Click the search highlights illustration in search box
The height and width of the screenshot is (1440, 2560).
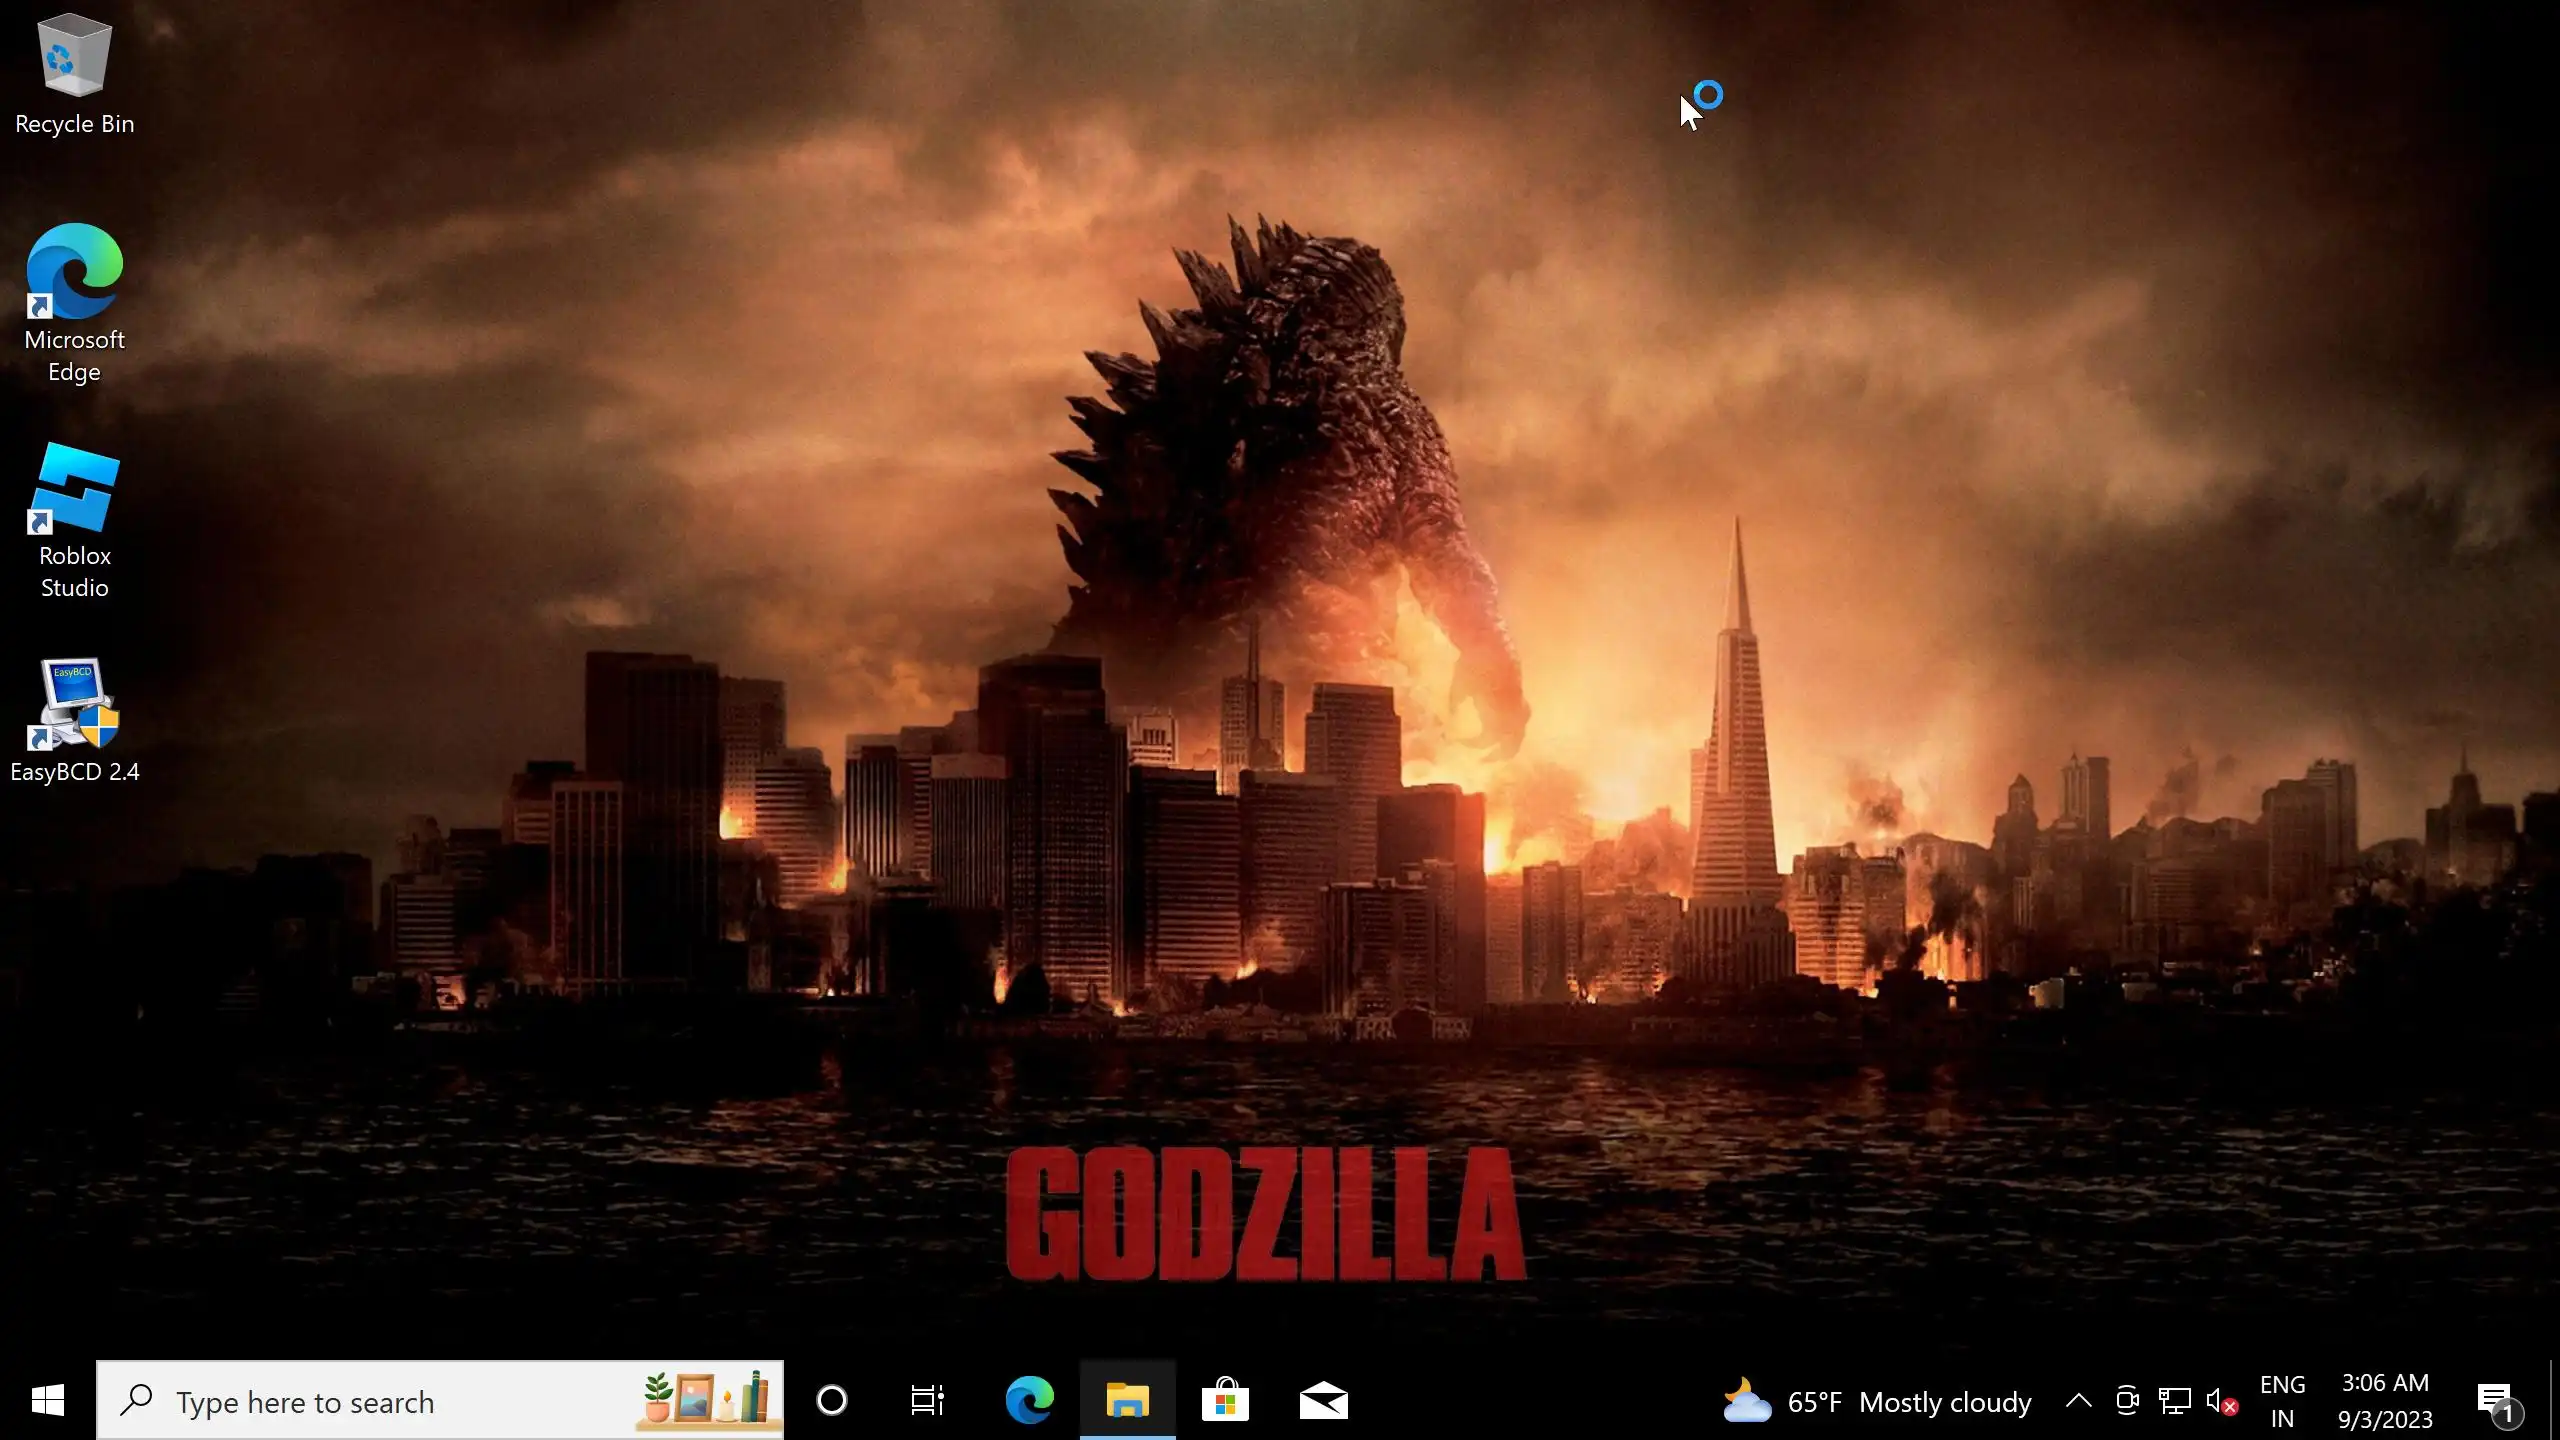(707, 1398)
